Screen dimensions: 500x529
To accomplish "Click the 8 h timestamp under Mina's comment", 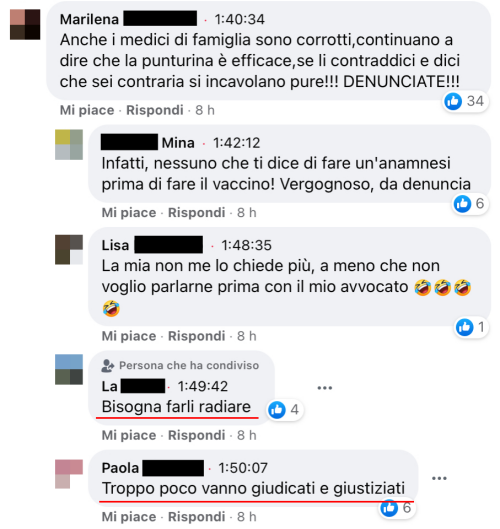I will [x=247, y=213].
